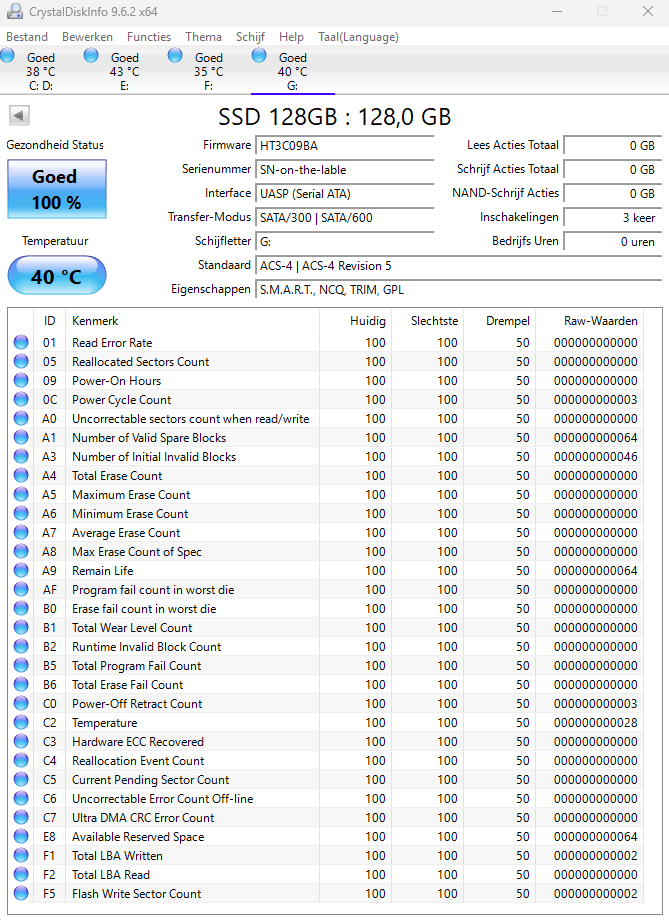Click the status orb for Current Pending Sector Count

click(21, 779)
